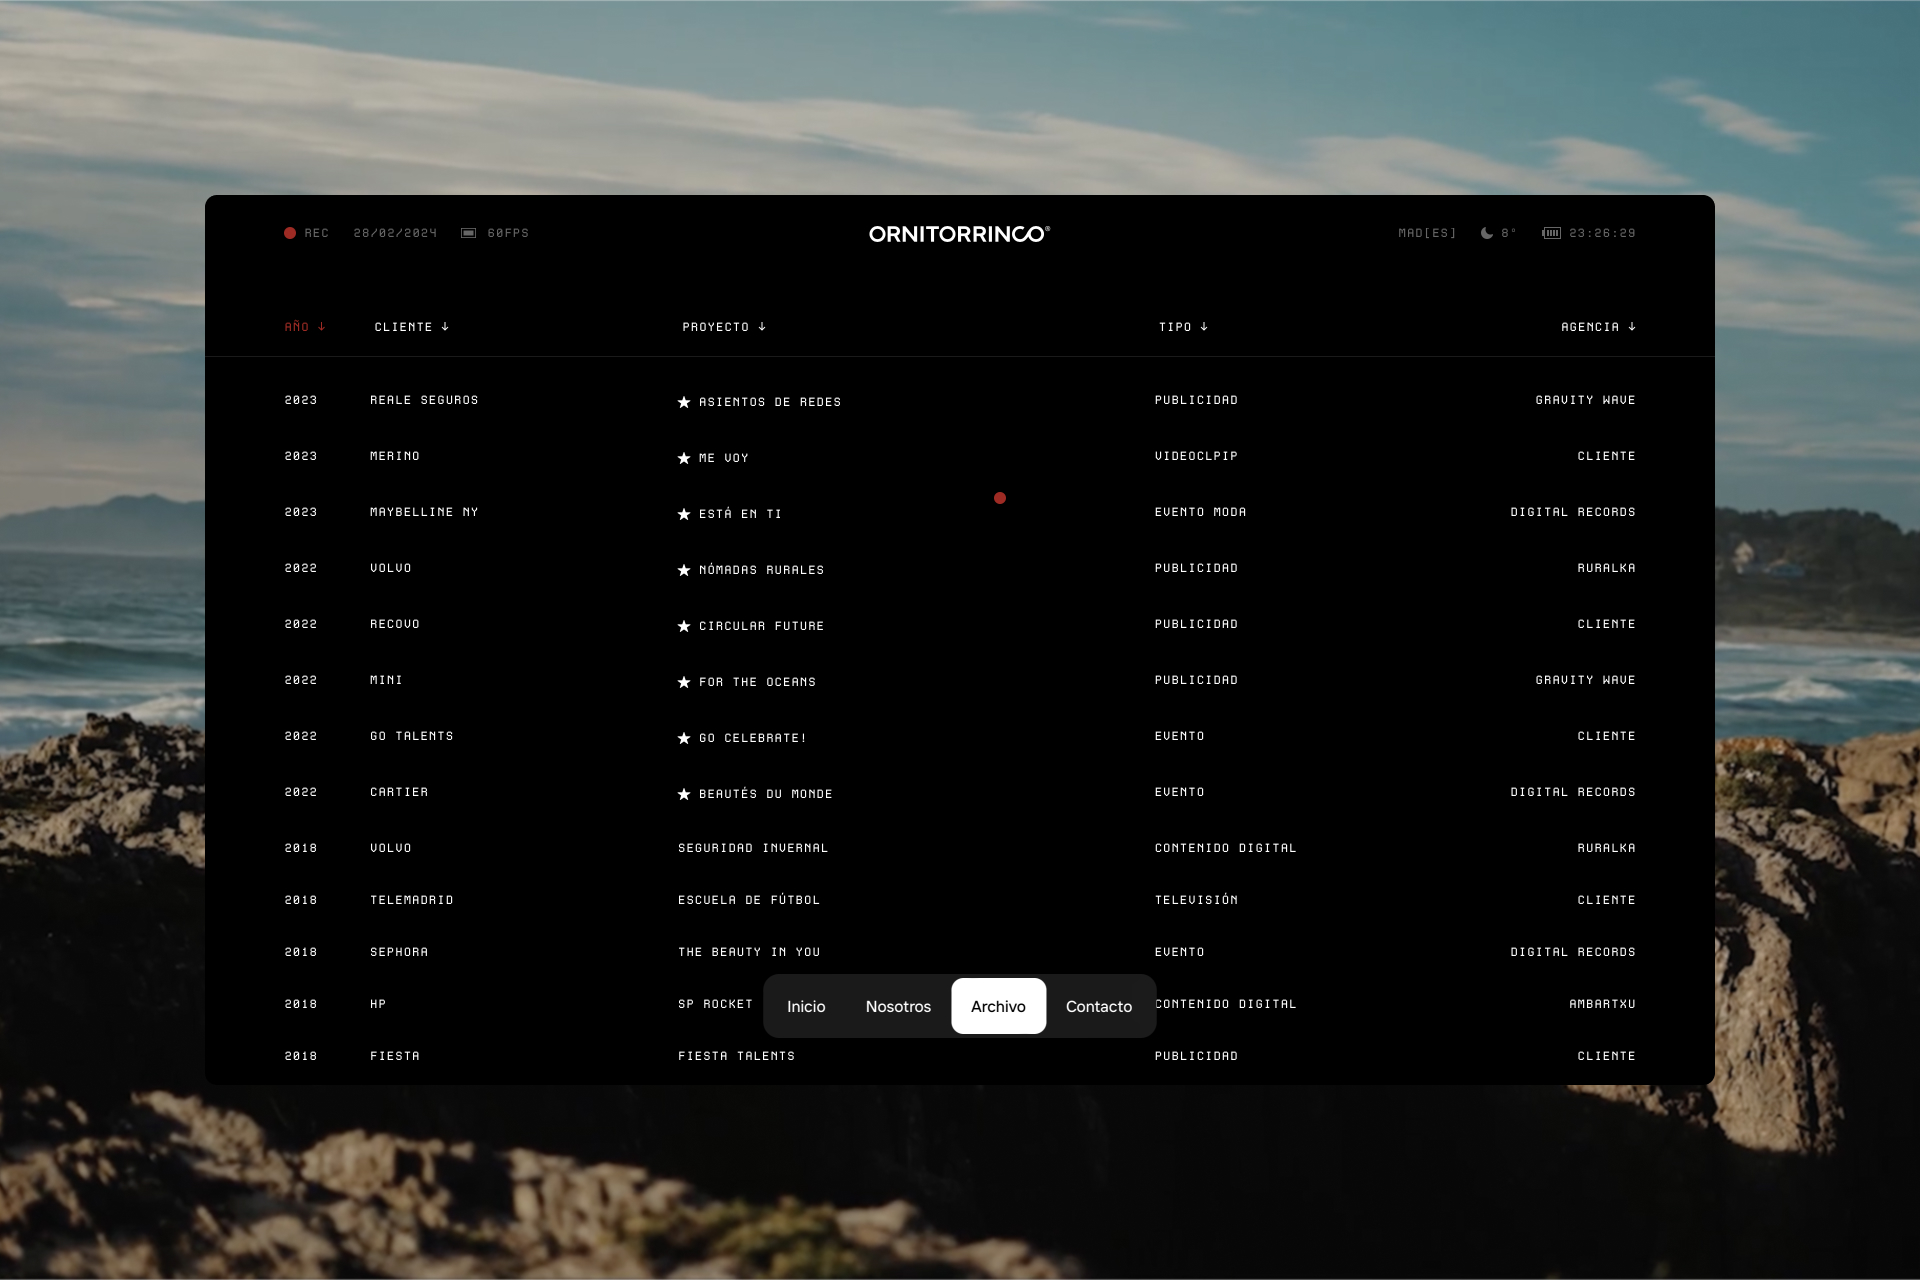Image resolution: width=1920 pixels, height=1280 pixels.
Task: Click the battery icon beside the clock
Action: tap(1551, 233)
